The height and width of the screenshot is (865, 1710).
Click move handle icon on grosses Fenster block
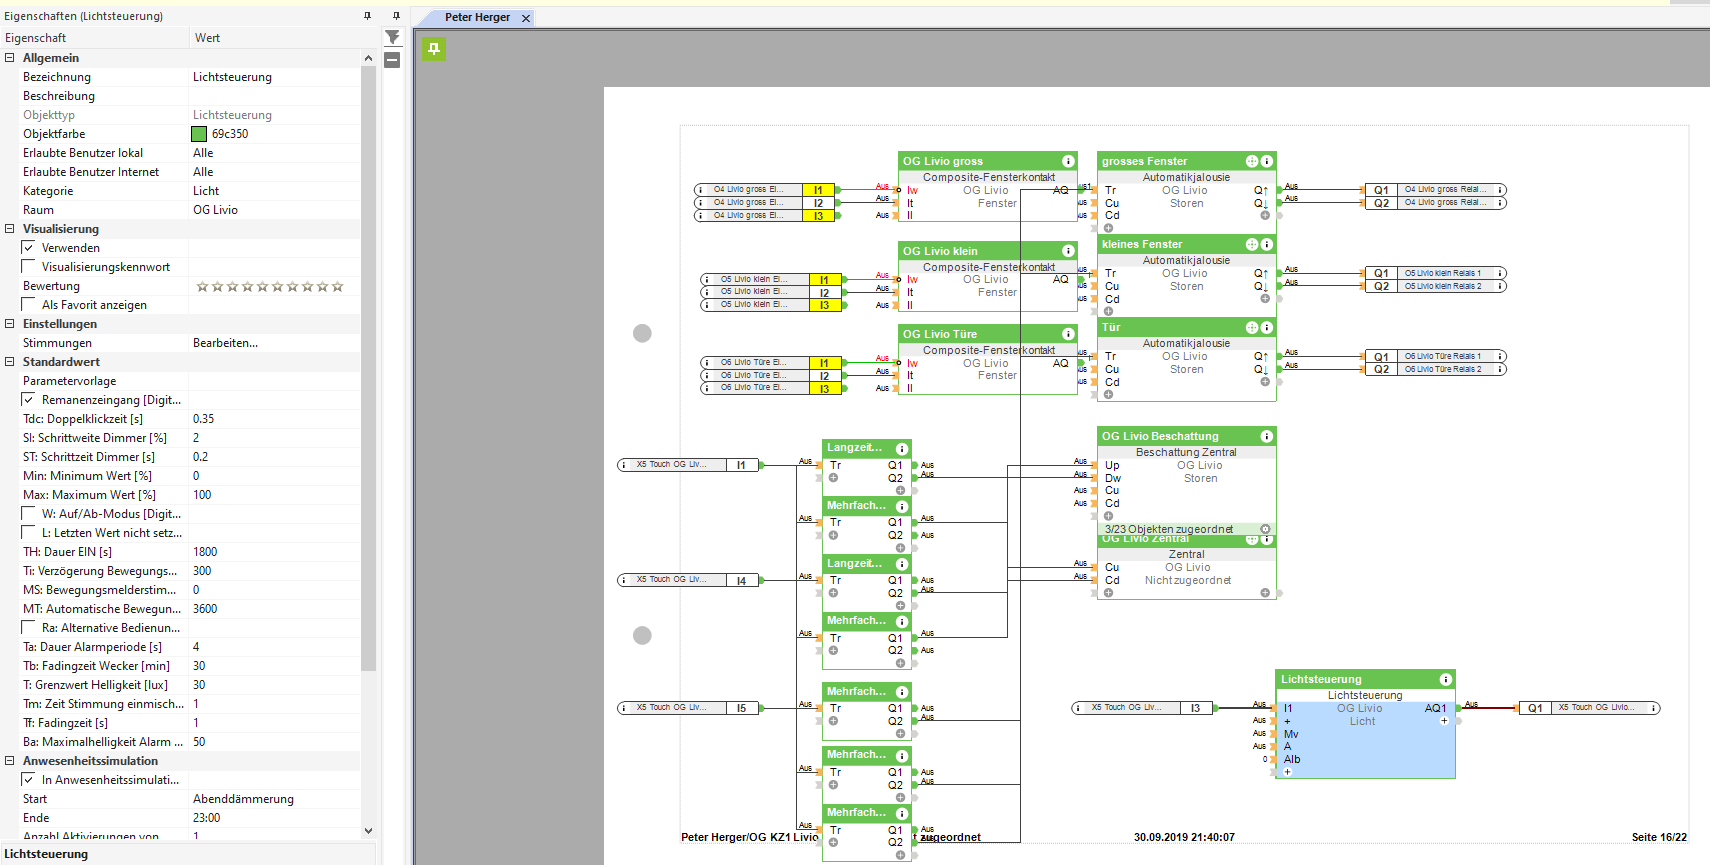coord(1251,161)
